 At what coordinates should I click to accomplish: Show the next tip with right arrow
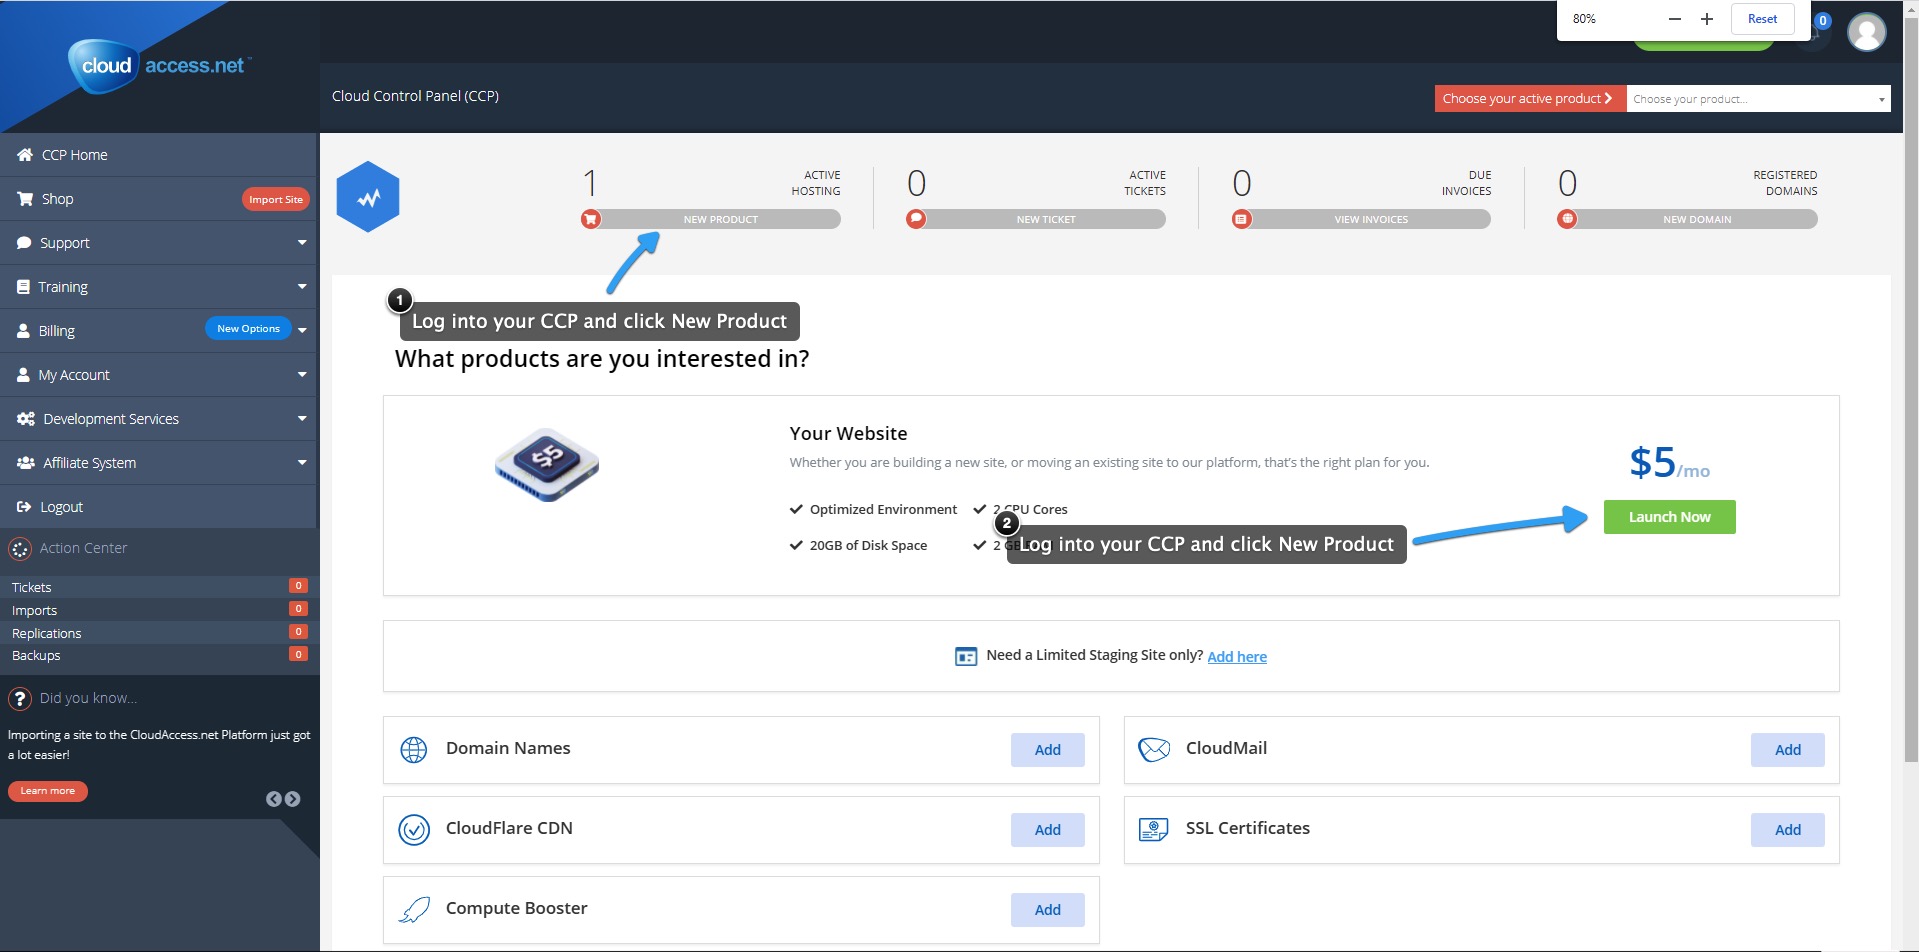(x=292, y=799)
